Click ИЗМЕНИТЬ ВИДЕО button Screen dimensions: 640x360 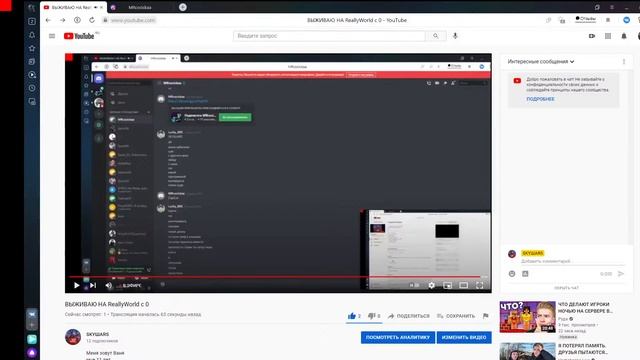coord(464,338)
